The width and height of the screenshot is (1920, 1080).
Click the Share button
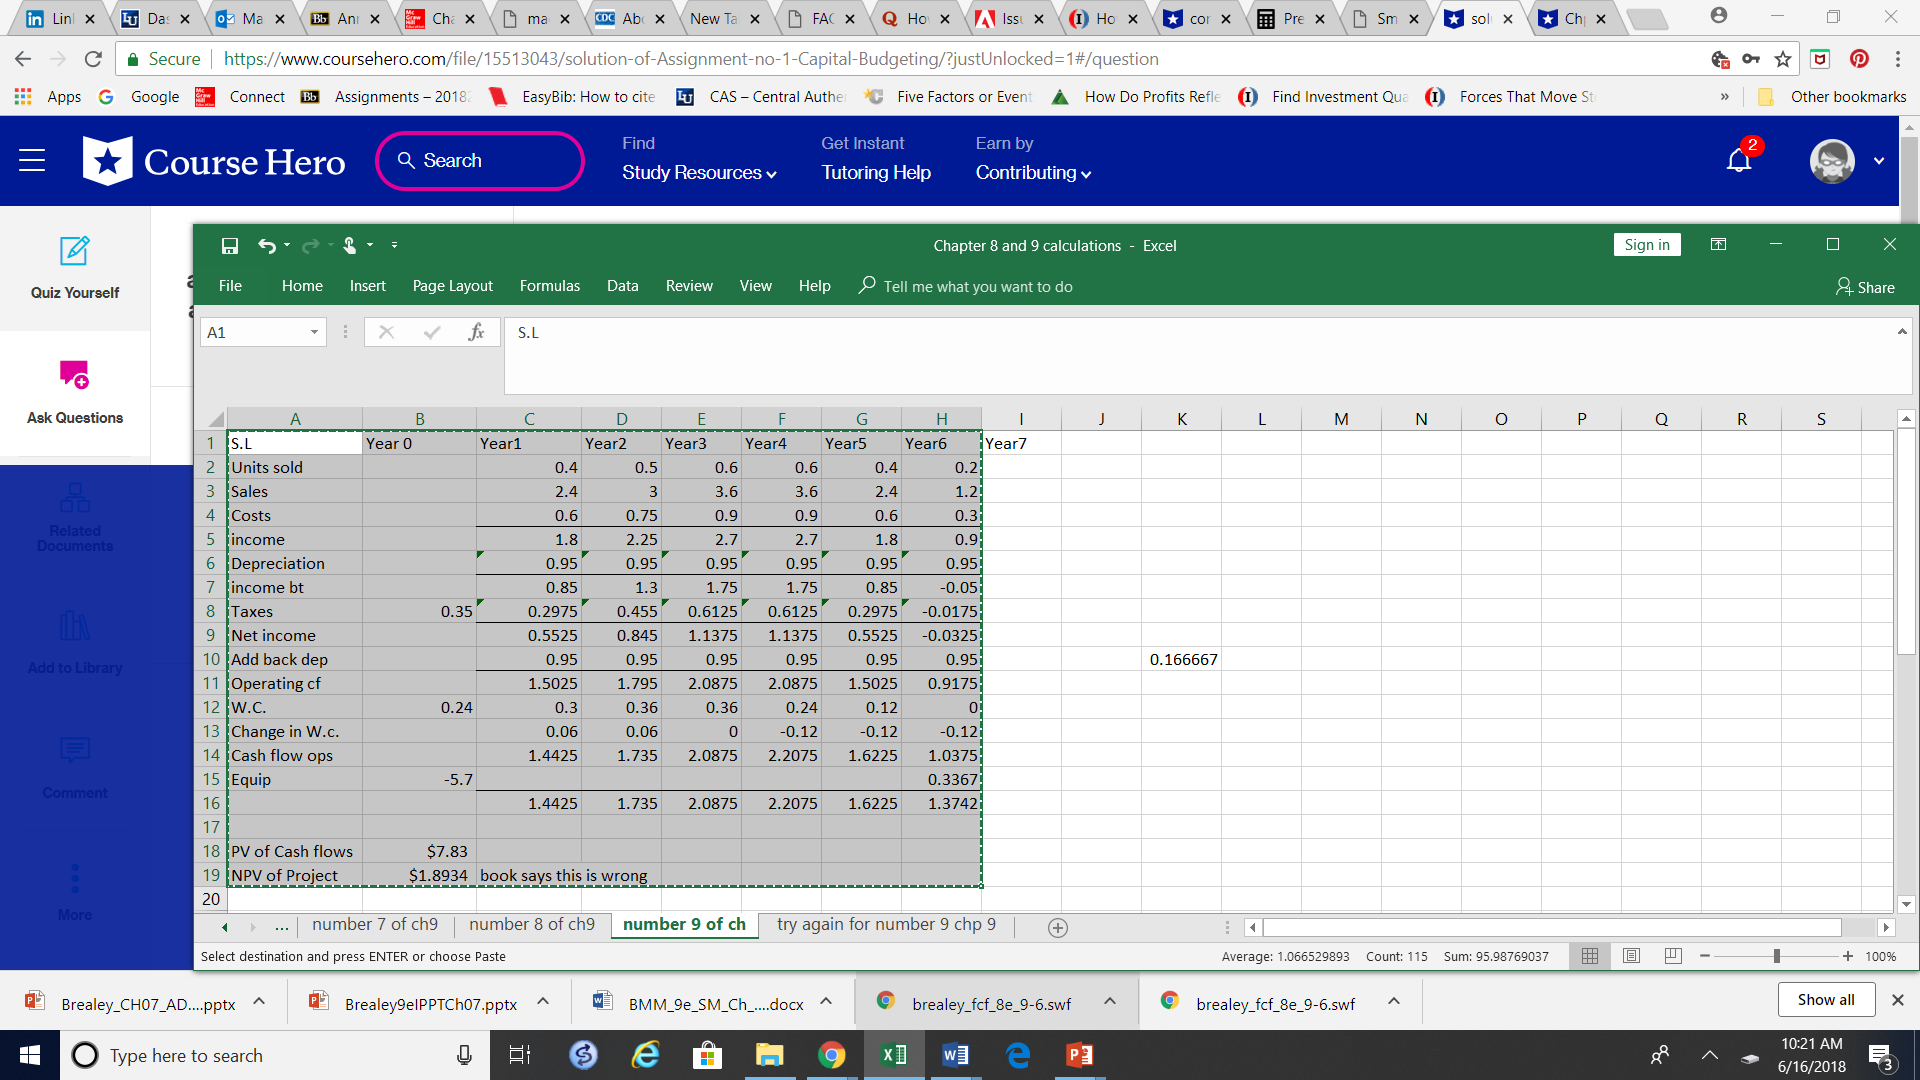(x=1864, y=287)
